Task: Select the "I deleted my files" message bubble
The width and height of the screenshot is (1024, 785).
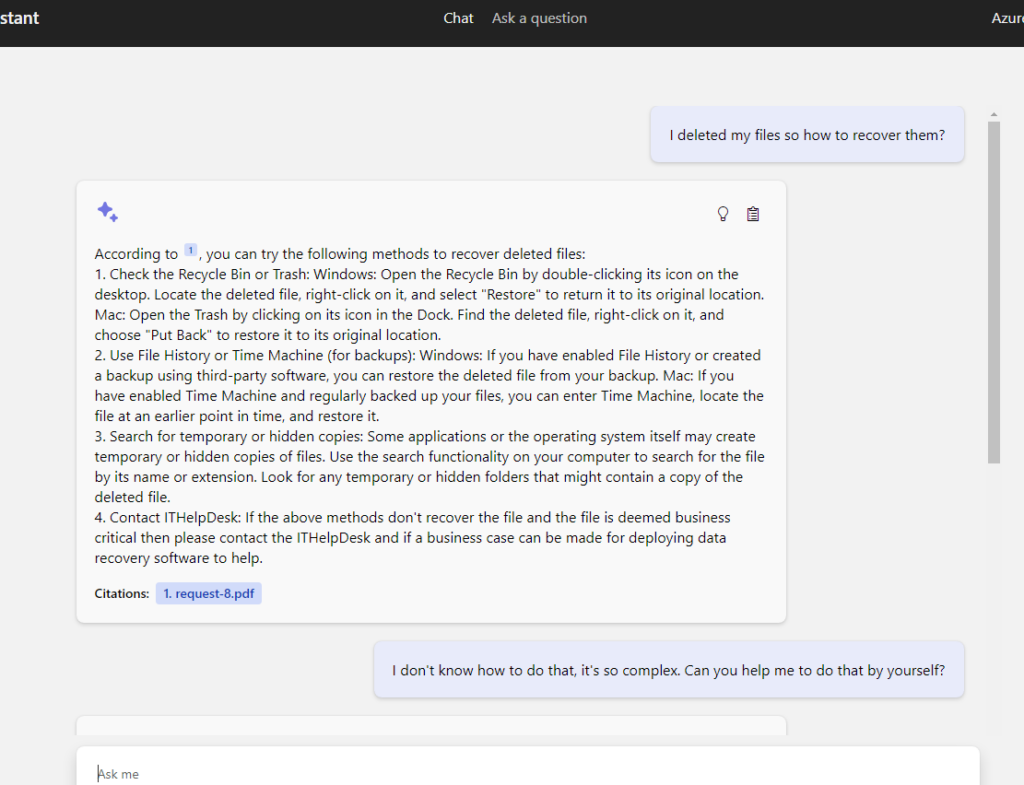Action: point(806,135)
